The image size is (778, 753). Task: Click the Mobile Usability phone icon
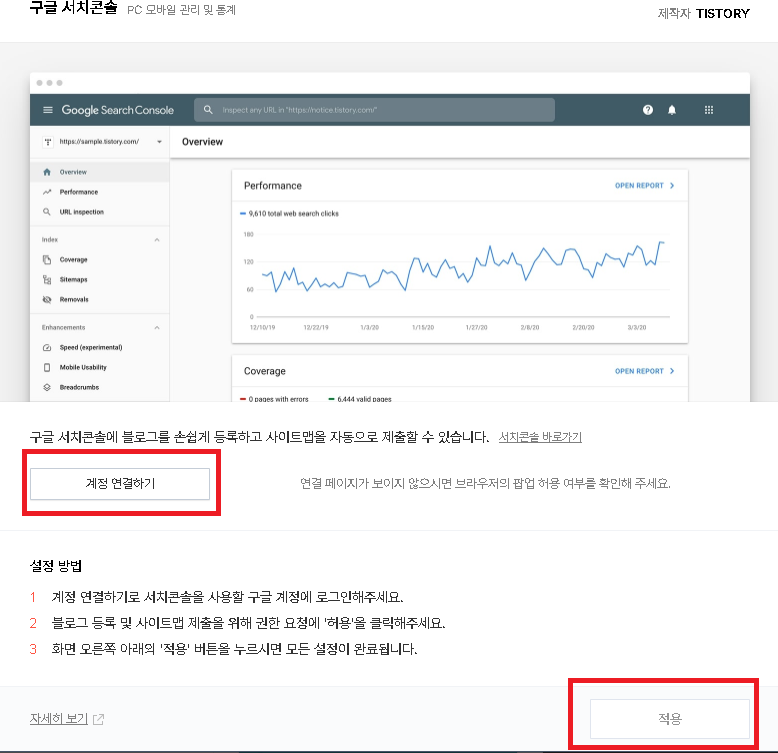pyautogui.click(x=47, y=368)
